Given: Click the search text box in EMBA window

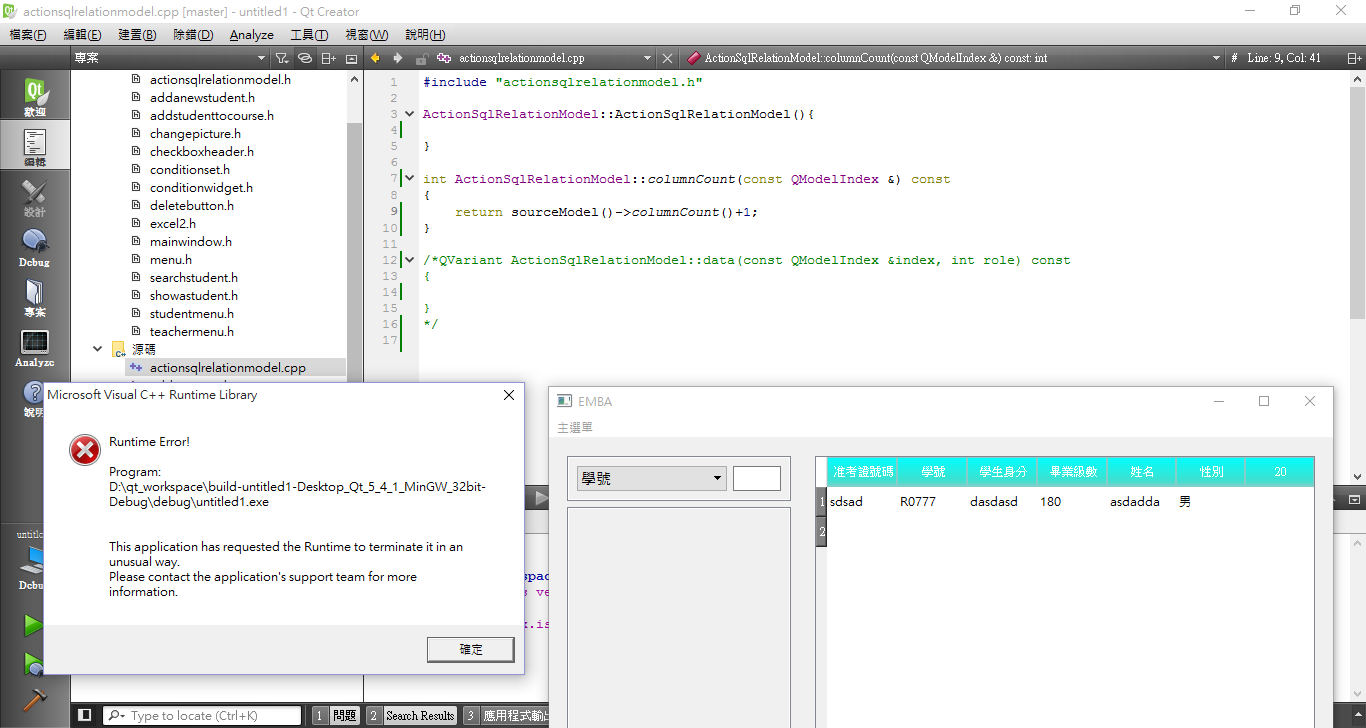Looking at the screenshot, I should point(757,478).
